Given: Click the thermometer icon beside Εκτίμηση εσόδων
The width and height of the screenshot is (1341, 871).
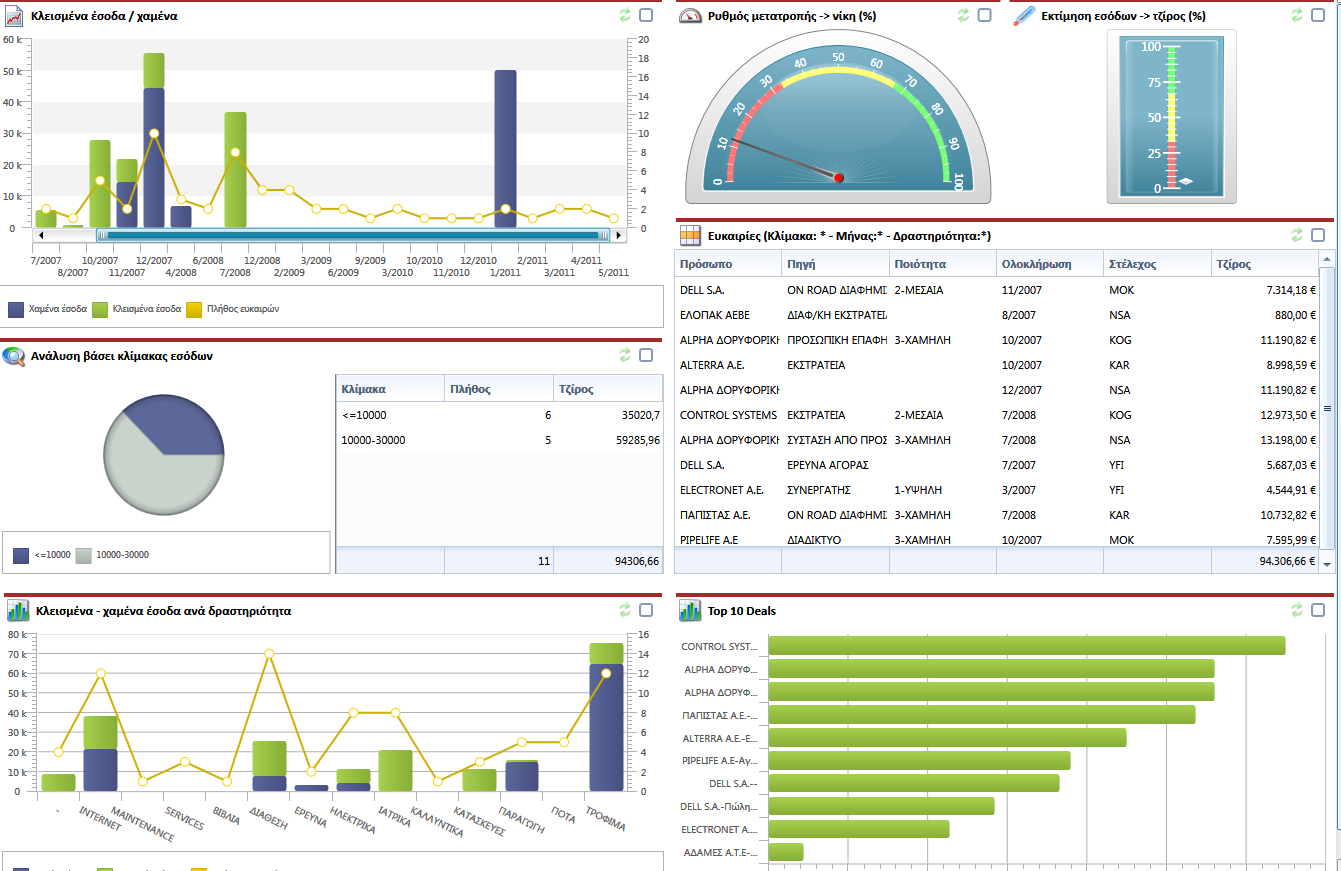Looking at the screenshot, I should pyautogui.click(x=1024, y=16).
